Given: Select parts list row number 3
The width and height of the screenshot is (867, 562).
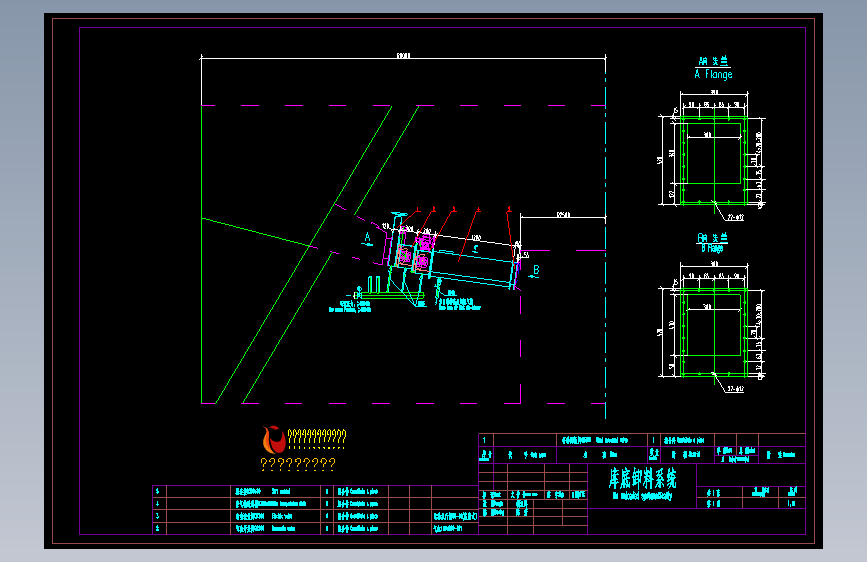Looking at the screenshot, I should click(315, 516).
